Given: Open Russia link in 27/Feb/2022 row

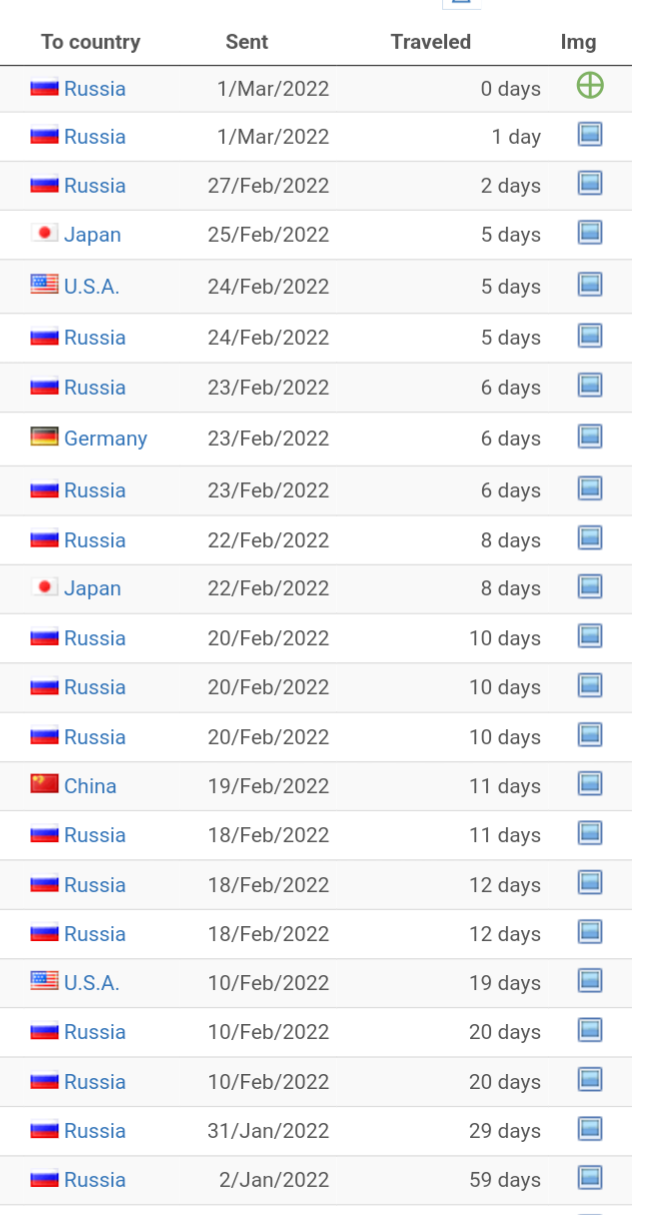Looking at the screenshot, I should pyautogui.click(x=95, y=186).
